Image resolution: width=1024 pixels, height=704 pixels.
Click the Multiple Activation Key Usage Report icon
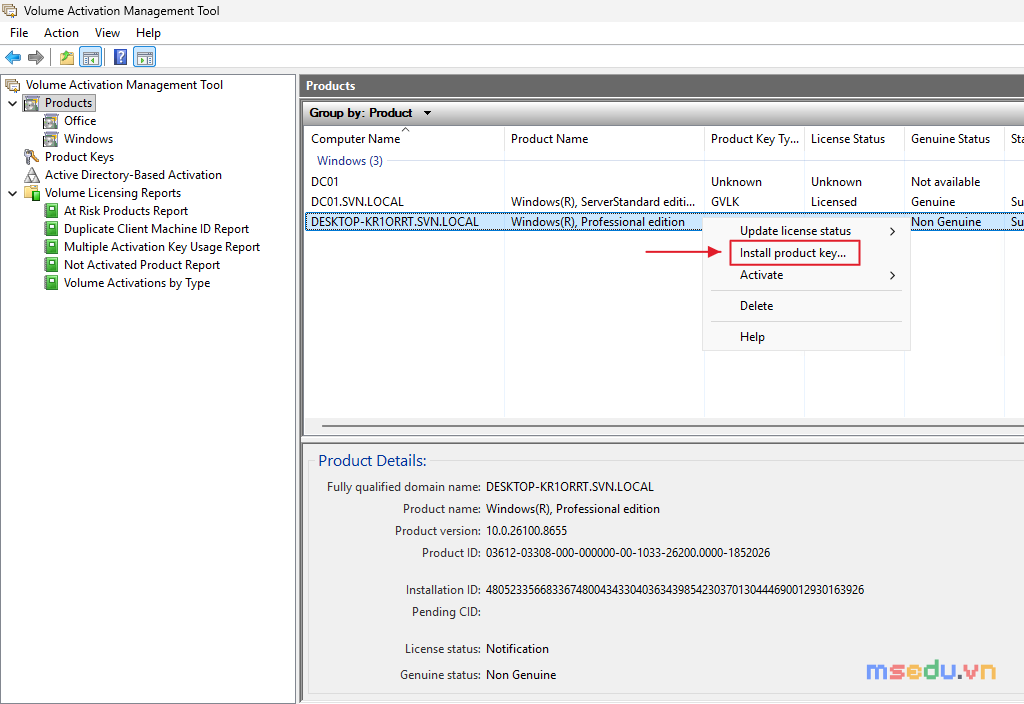[x=51, y=247]
